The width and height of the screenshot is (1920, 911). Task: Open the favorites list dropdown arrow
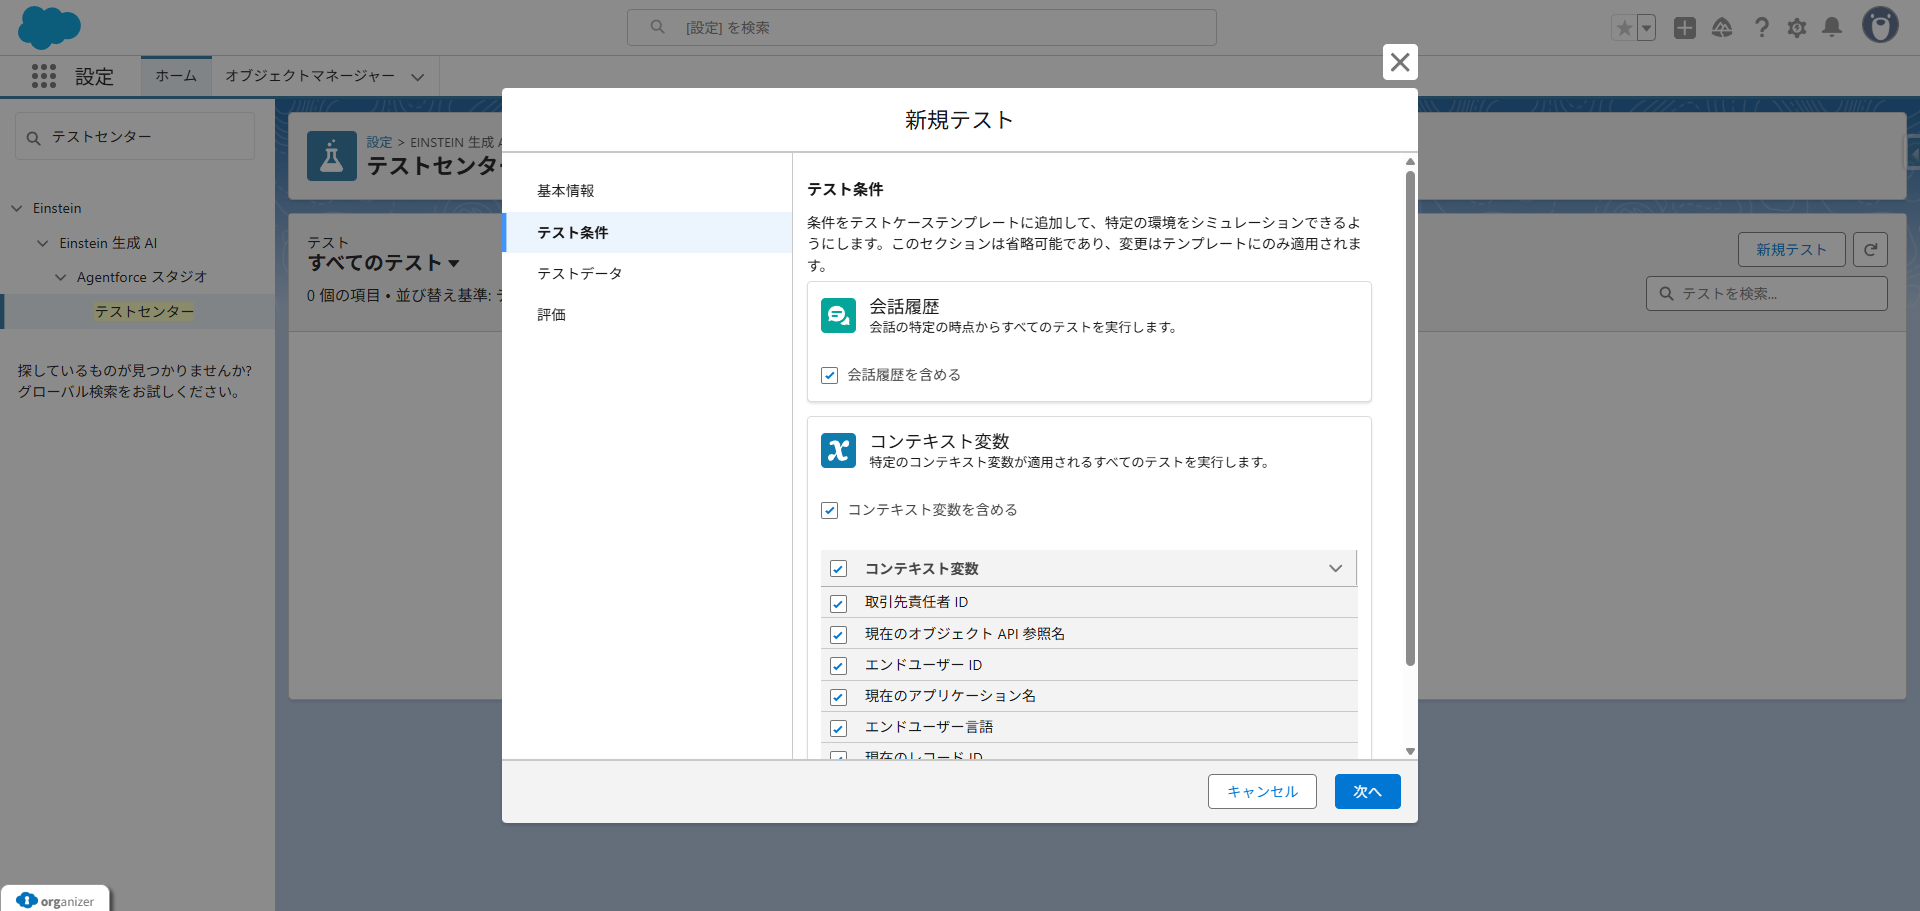coord(1646,28)
